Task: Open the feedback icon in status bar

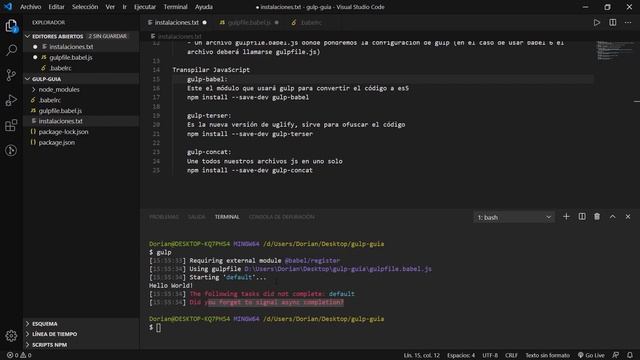Action: pyautogui.click(x=616, y=355)
